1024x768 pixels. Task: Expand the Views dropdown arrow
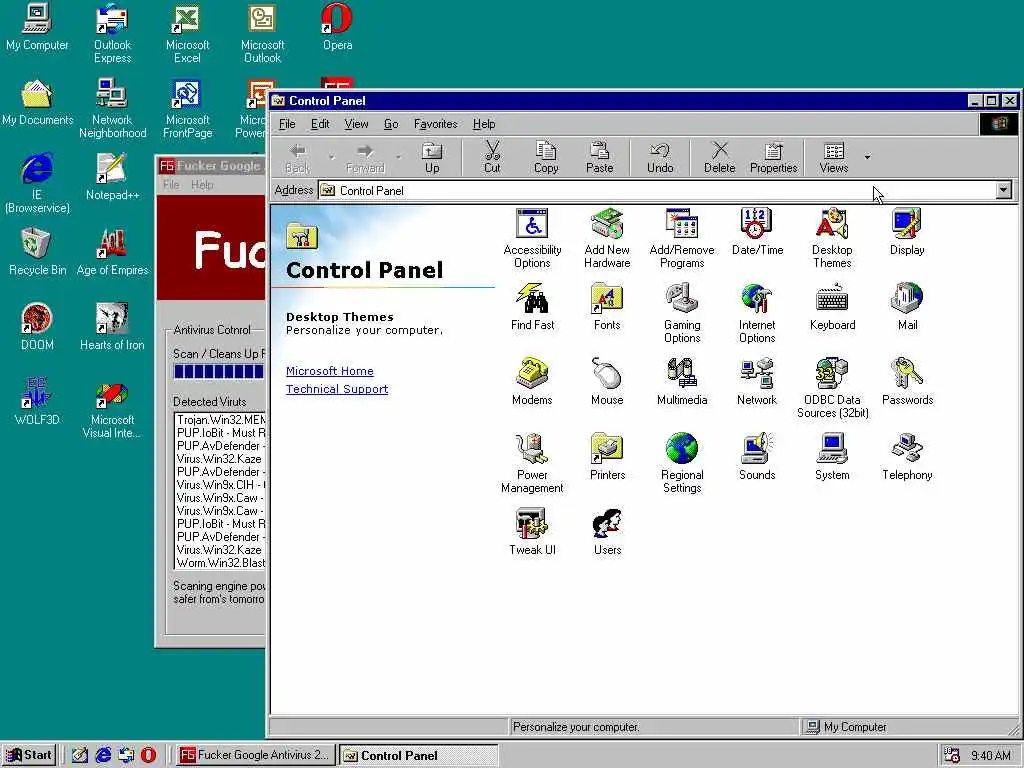(x=867, y=157)
